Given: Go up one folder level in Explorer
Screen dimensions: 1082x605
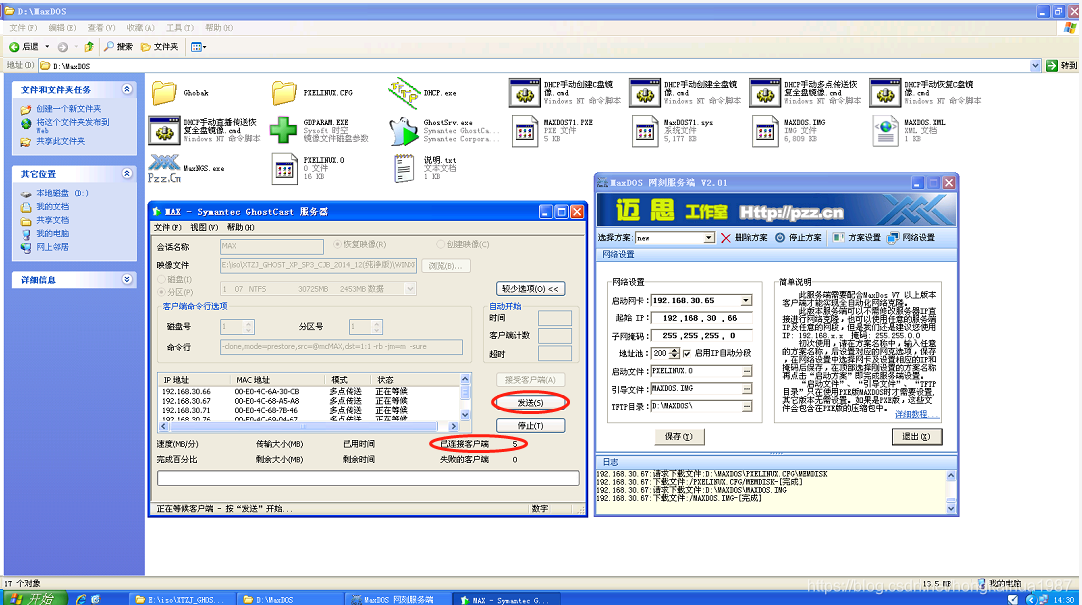Looking at the screenshot, I should [x=89, y=47].
